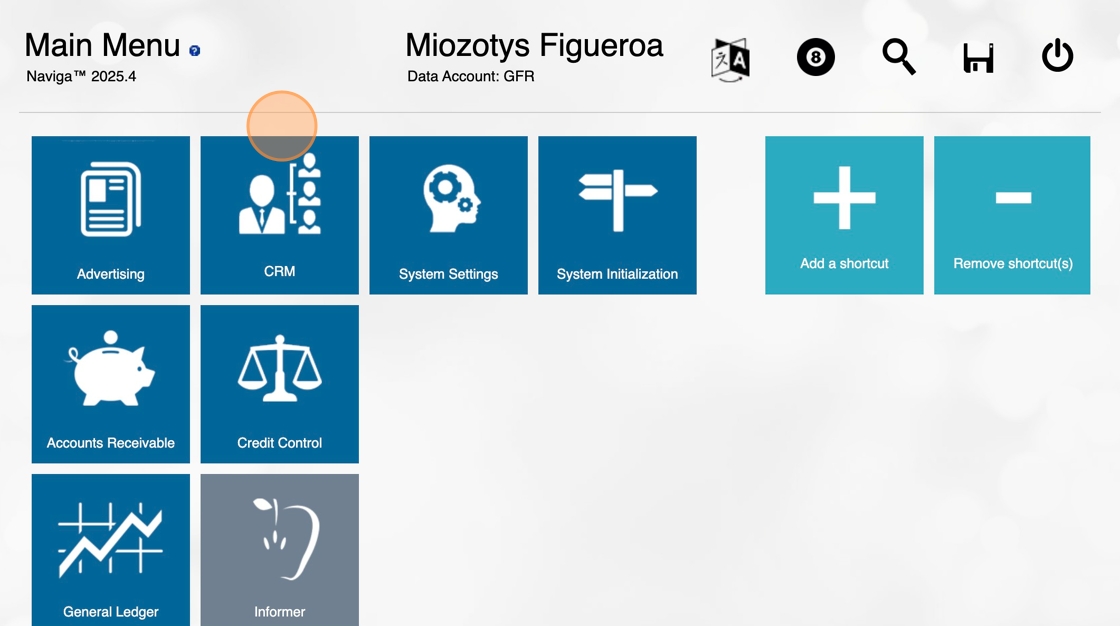Click the blue help icon beside Main Menu
Screen dimensions: 1120x626
tap(194, 50)
